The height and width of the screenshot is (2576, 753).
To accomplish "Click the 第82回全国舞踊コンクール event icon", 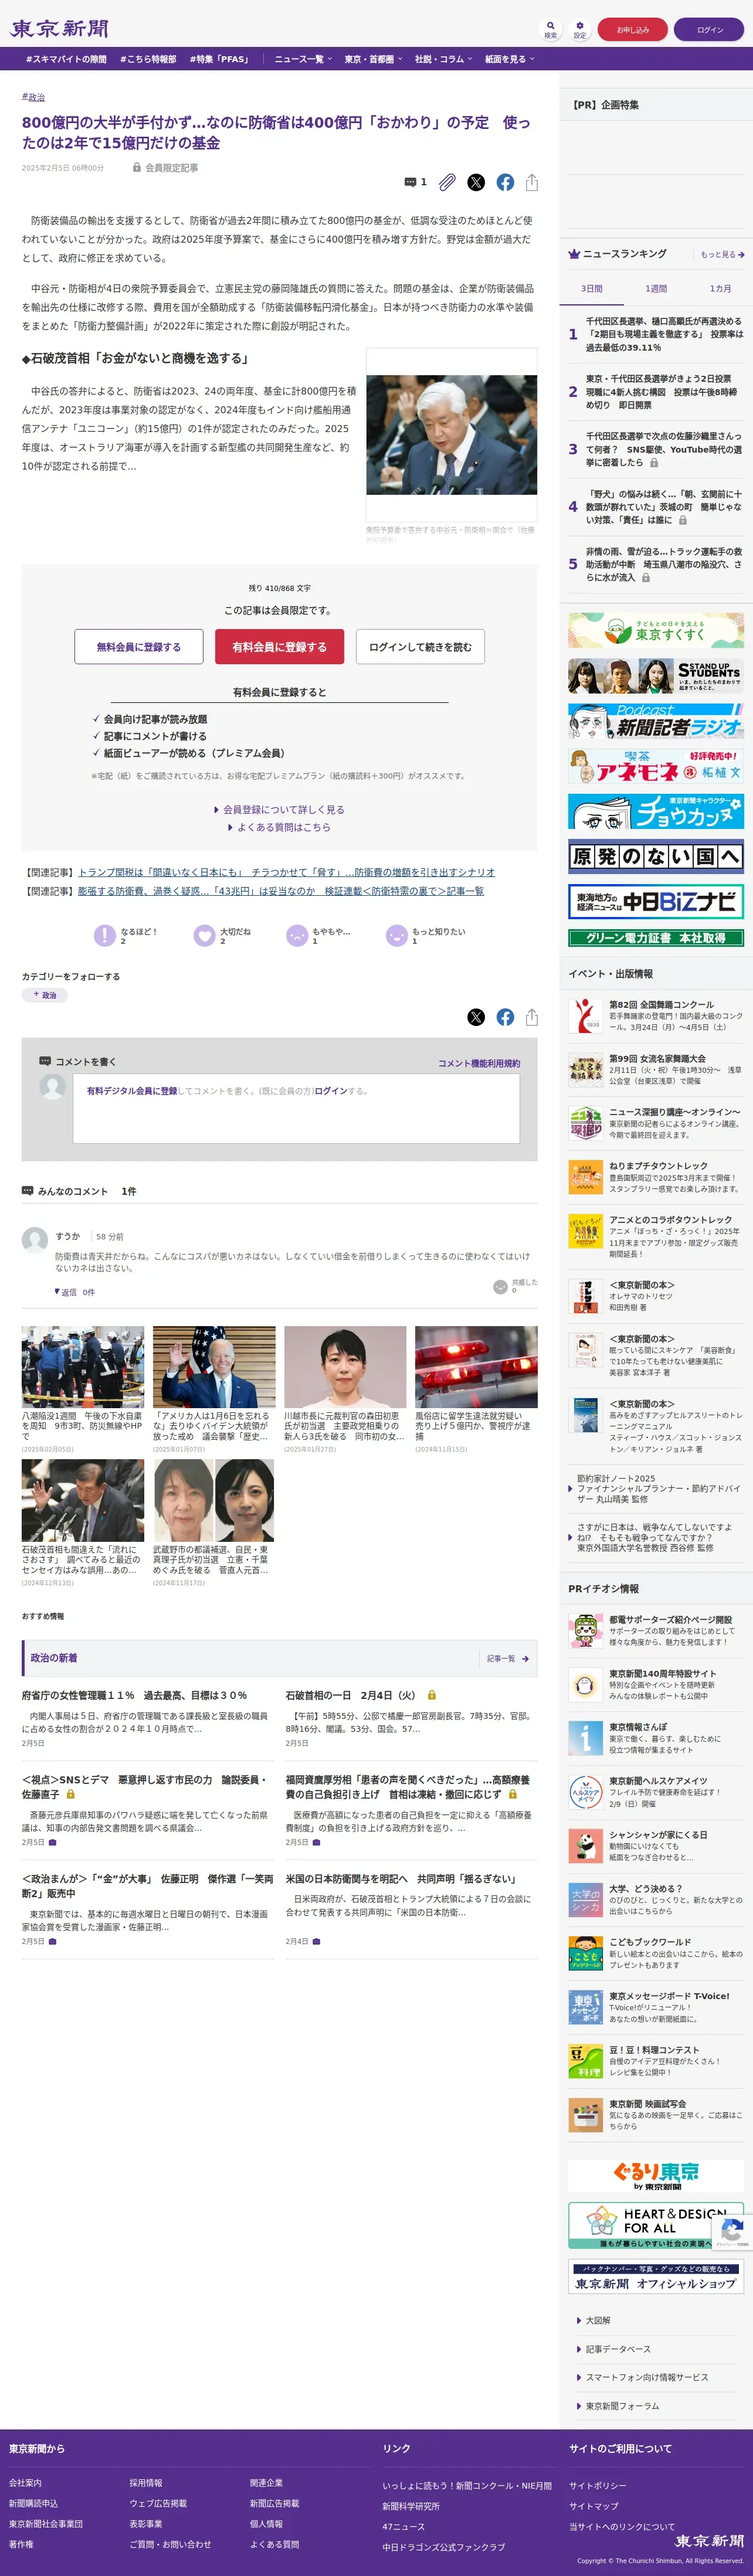I will click(585, 1015).
